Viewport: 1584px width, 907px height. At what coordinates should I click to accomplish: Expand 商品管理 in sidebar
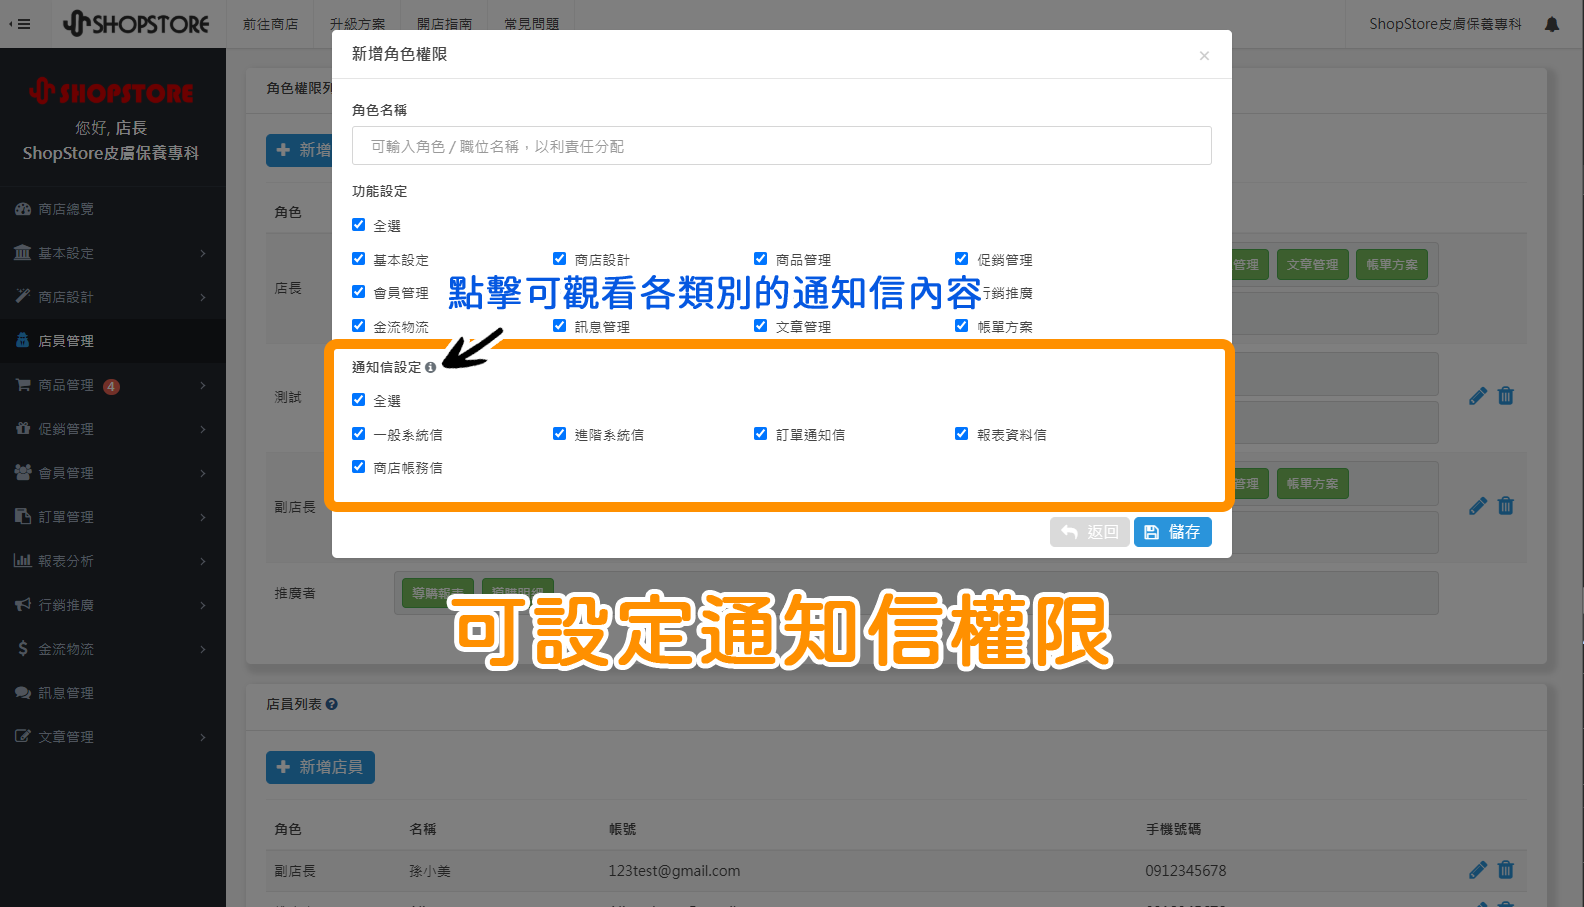113,385
